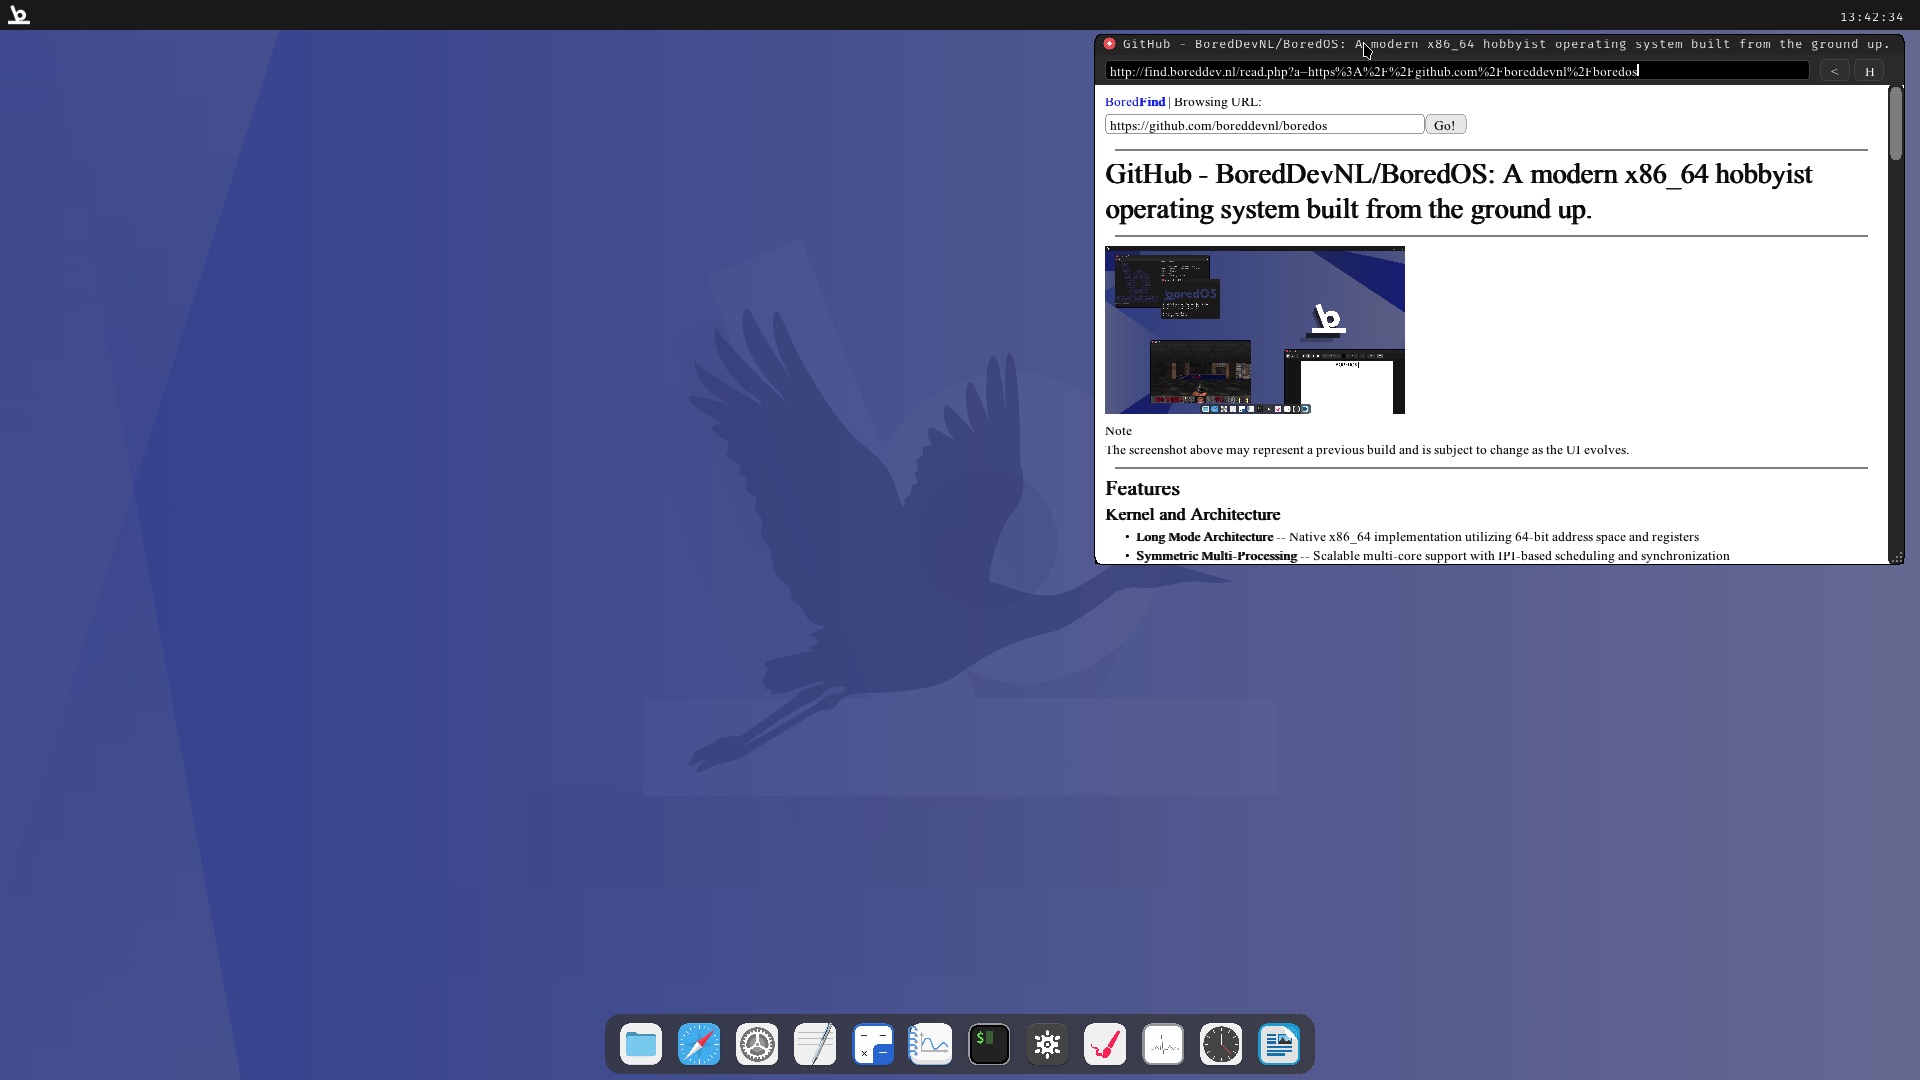This screenshot has width=1920, height=1080.
Task: Click the 'H' home button in browser
Action: click(x=1869, y=71)
